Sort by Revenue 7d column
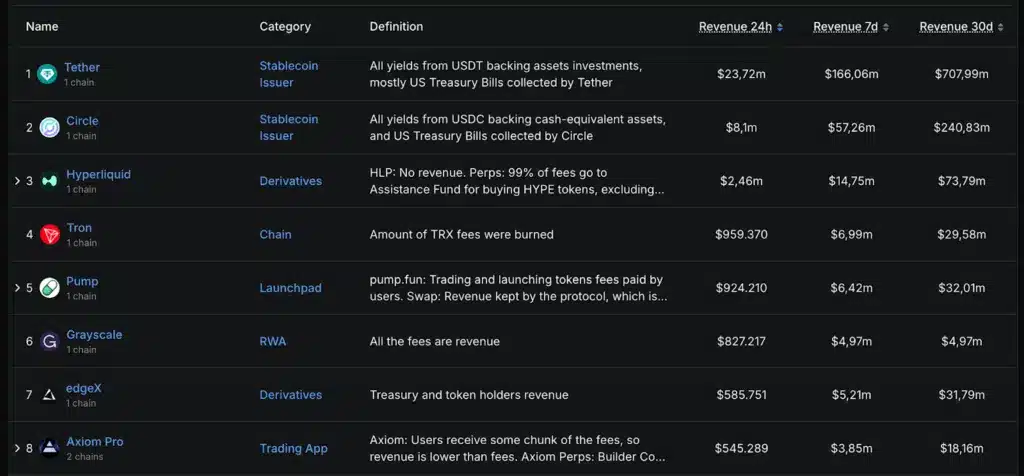 851,27
